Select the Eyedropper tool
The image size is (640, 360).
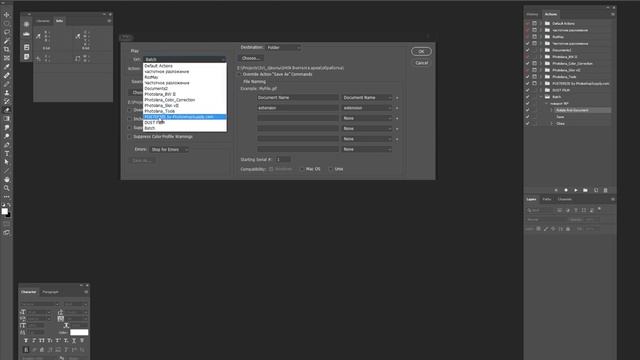coord(7,67)
